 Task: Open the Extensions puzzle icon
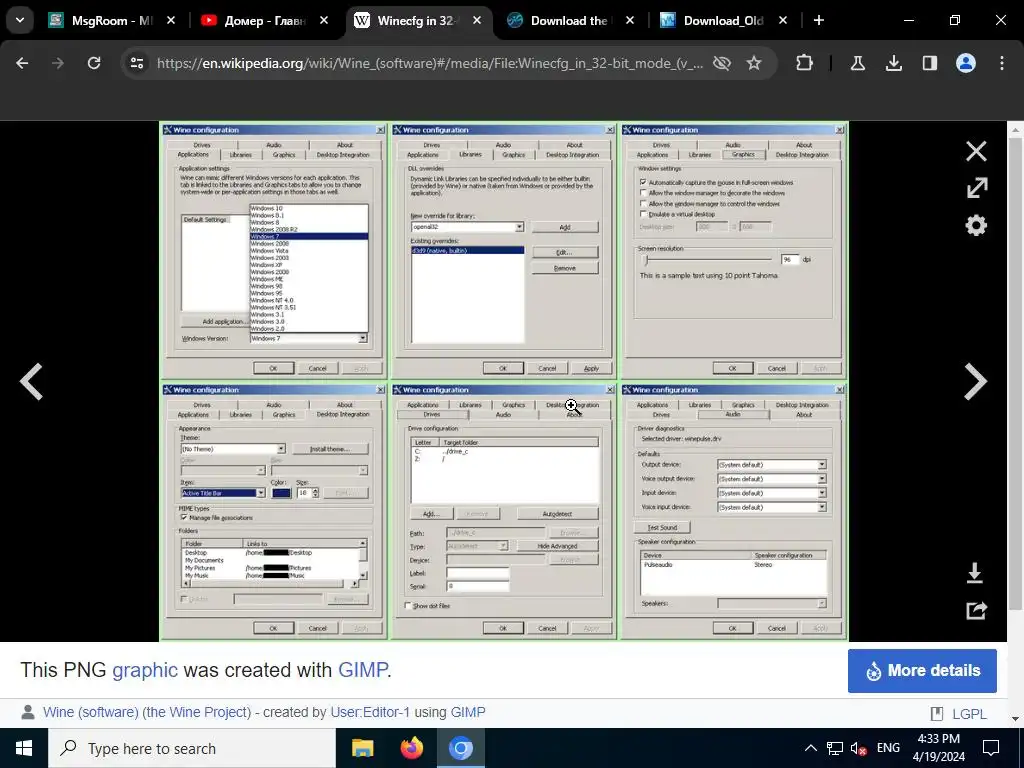pos(805,63)
